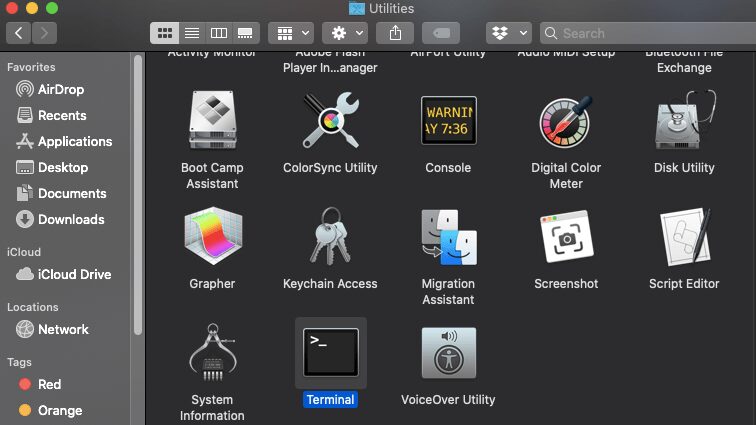Click into the Search field

click(648, 33)
